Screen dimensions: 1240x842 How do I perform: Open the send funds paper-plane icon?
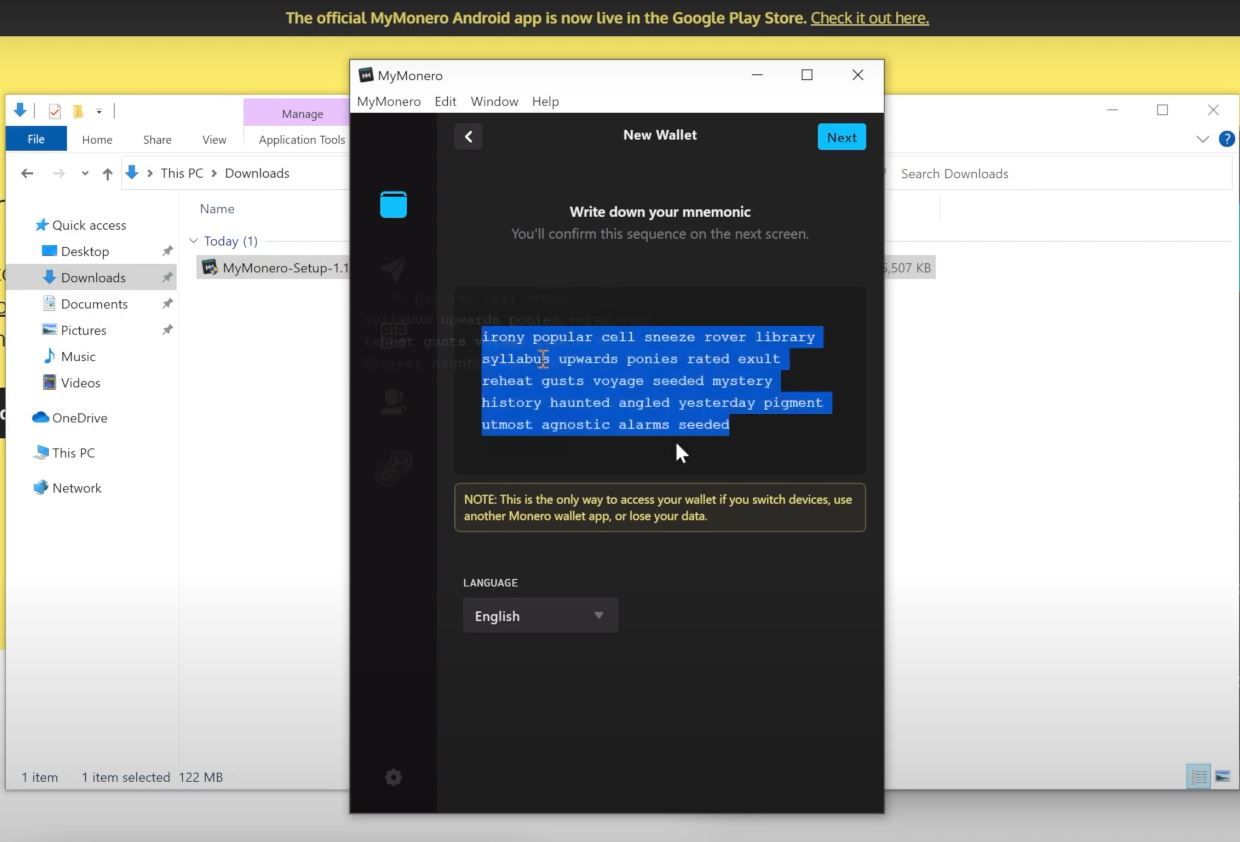(x=393, y=269)
